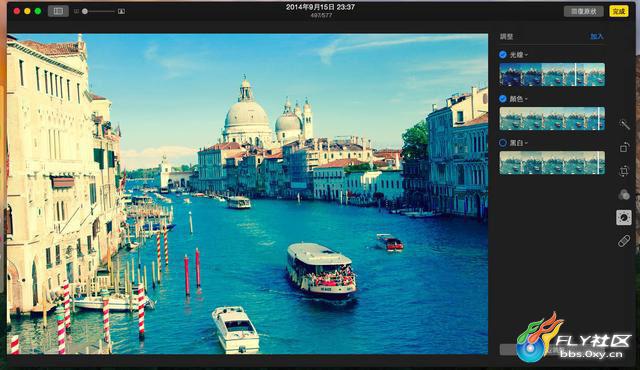
Task: Click the large zoom-in icon beside slider
Action: [x=121, y=11]
